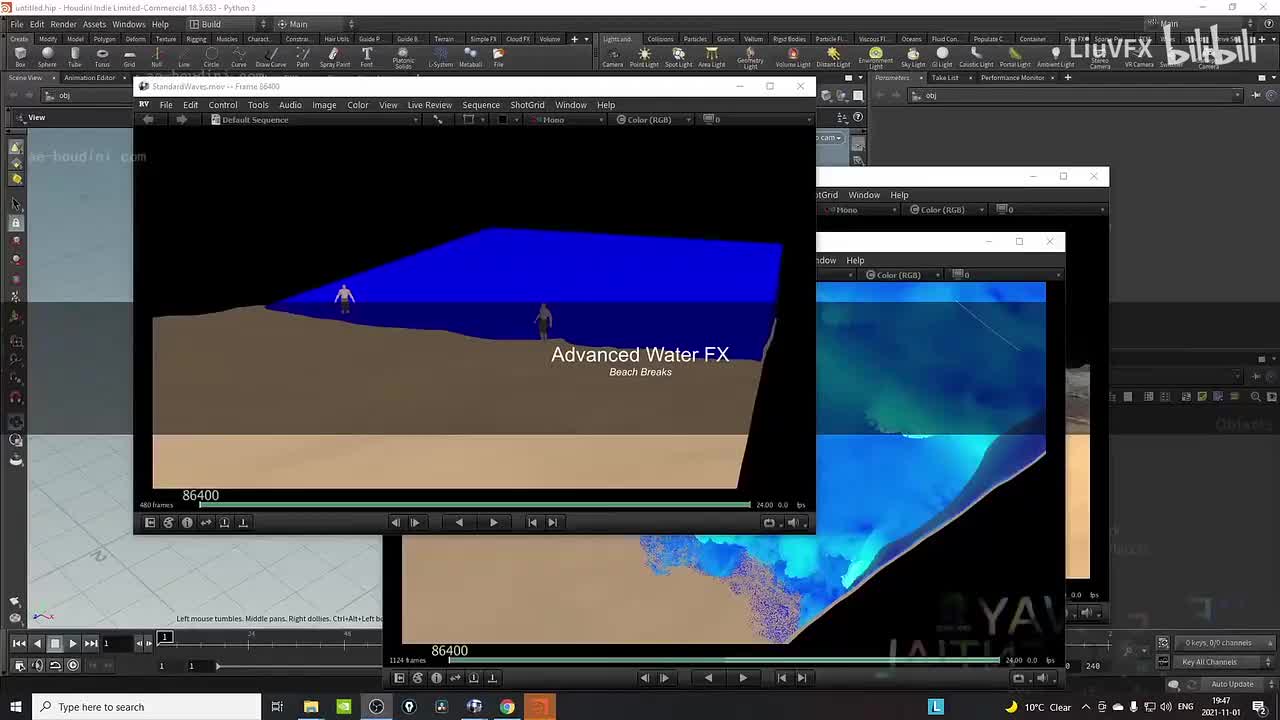Add an Ambient Light
1280x720 pixels.
point(1055,57)
